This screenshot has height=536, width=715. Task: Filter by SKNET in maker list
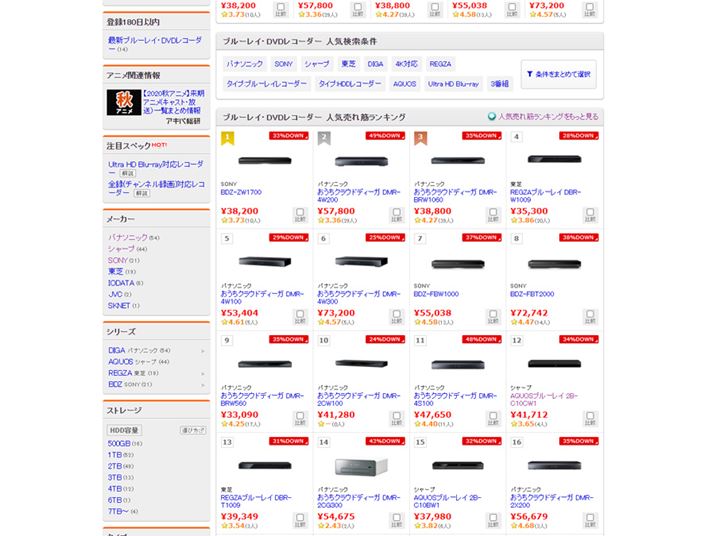119,306
